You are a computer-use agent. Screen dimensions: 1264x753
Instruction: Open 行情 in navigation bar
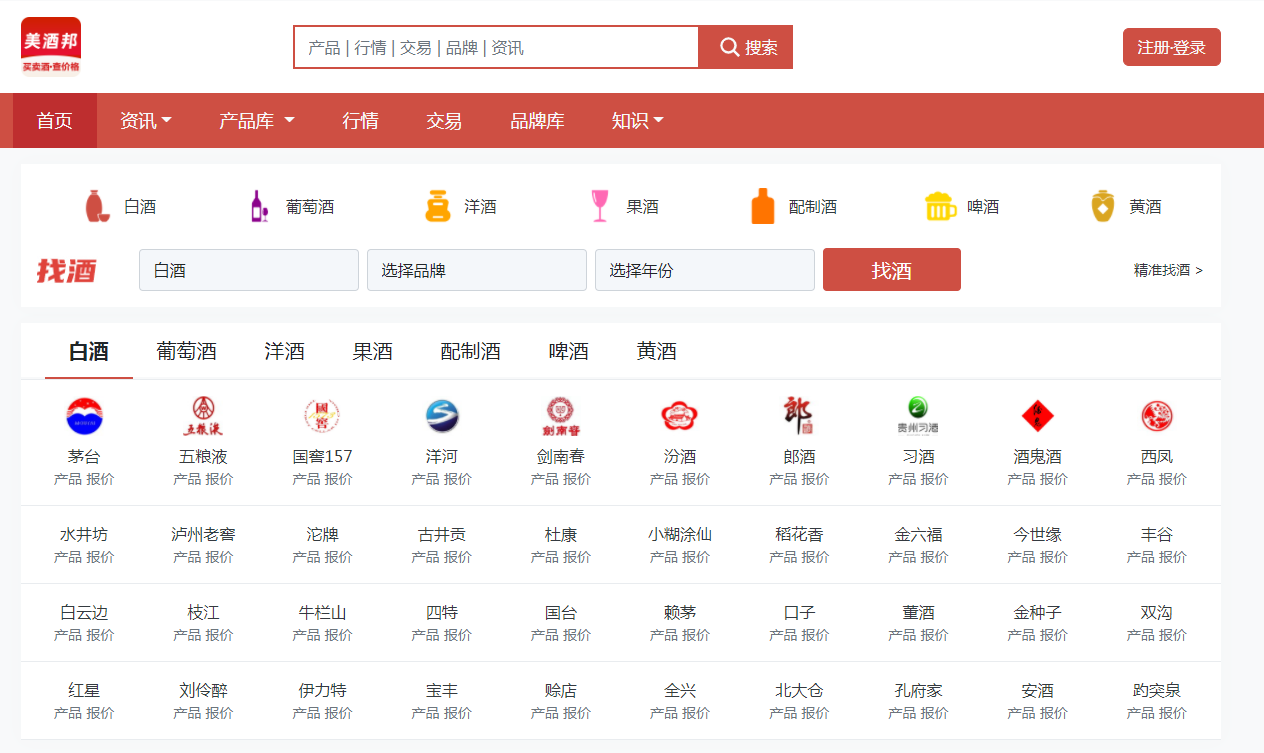[x=360, y=121]
